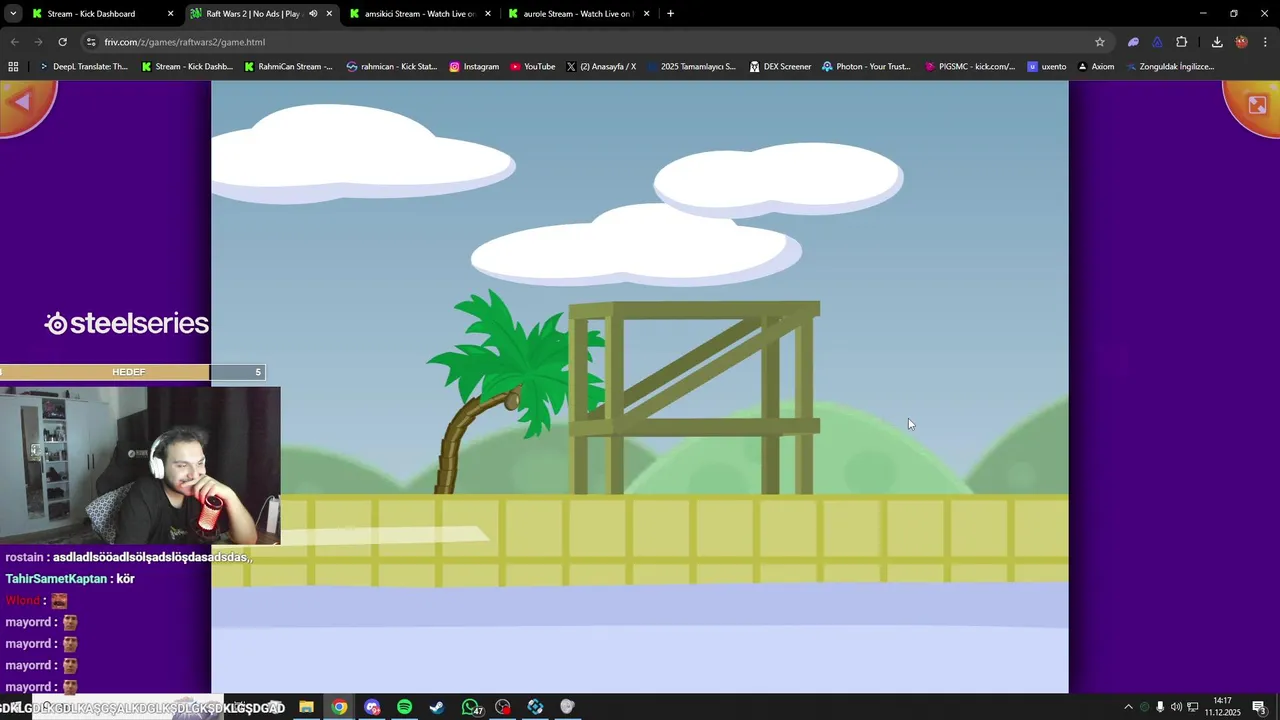Open Spotify from the taskbar
The image size is (1280, 720).
[x=404, y=707]
